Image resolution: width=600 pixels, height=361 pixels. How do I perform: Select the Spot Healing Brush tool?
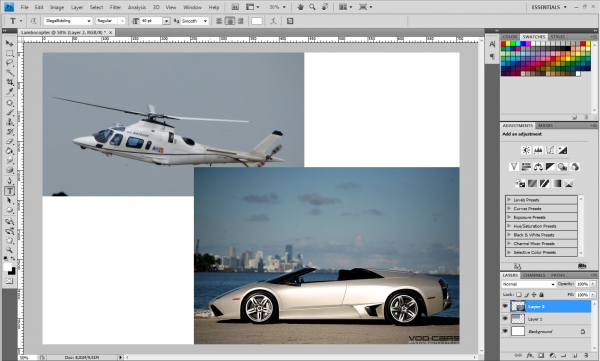(9, 103)
